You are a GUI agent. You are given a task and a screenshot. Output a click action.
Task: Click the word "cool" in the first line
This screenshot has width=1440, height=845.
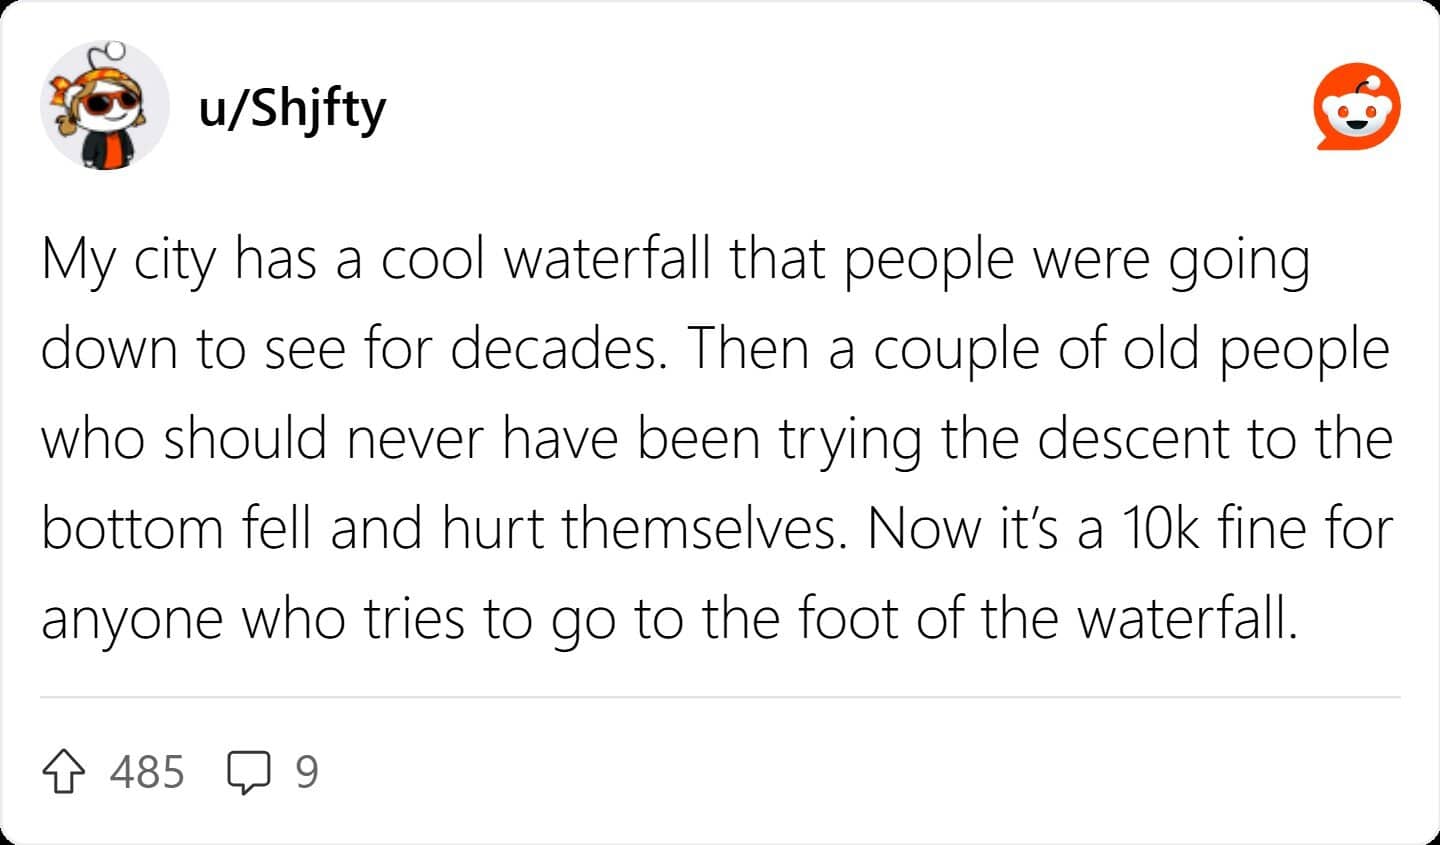(432, 259)
